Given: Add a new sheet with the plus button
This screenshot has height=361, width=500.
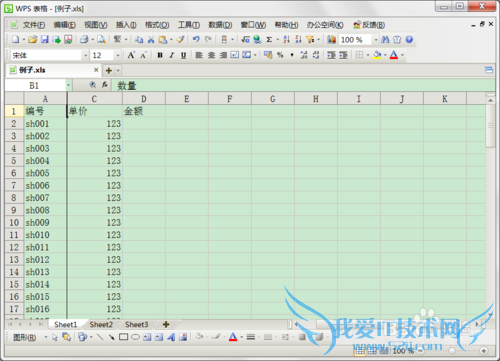Looking at the screenshot, I should tap(166, 324).
